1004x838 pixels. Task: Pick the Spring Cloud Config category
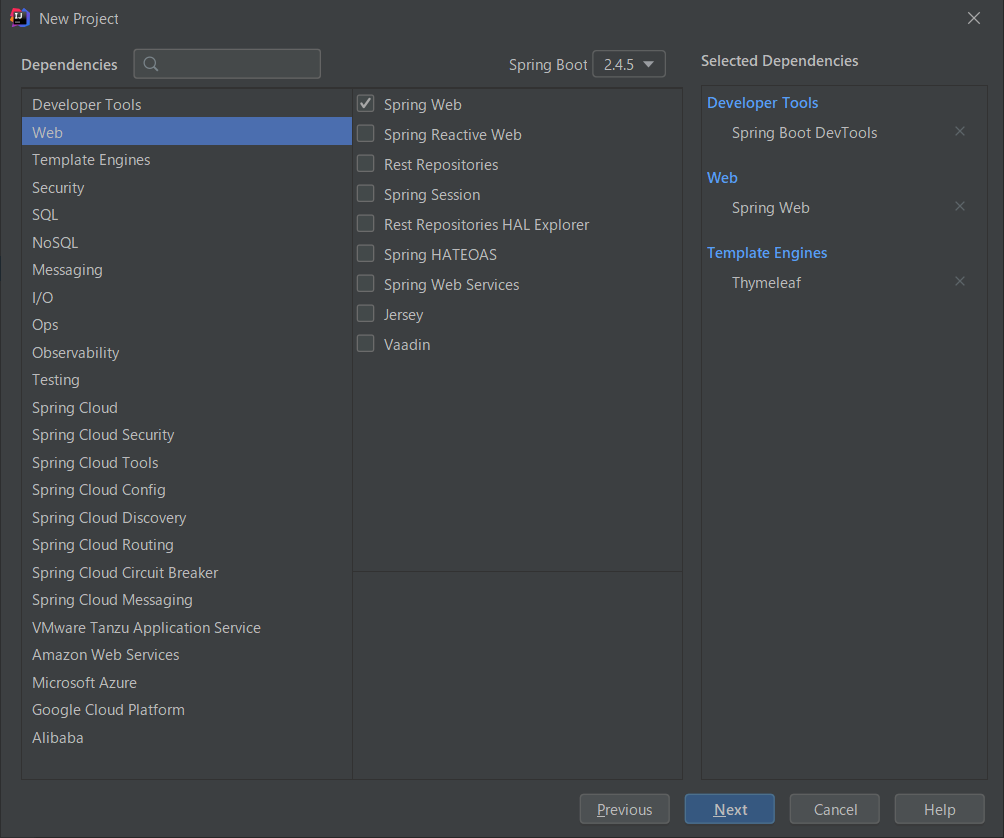[x=187, y=490]
